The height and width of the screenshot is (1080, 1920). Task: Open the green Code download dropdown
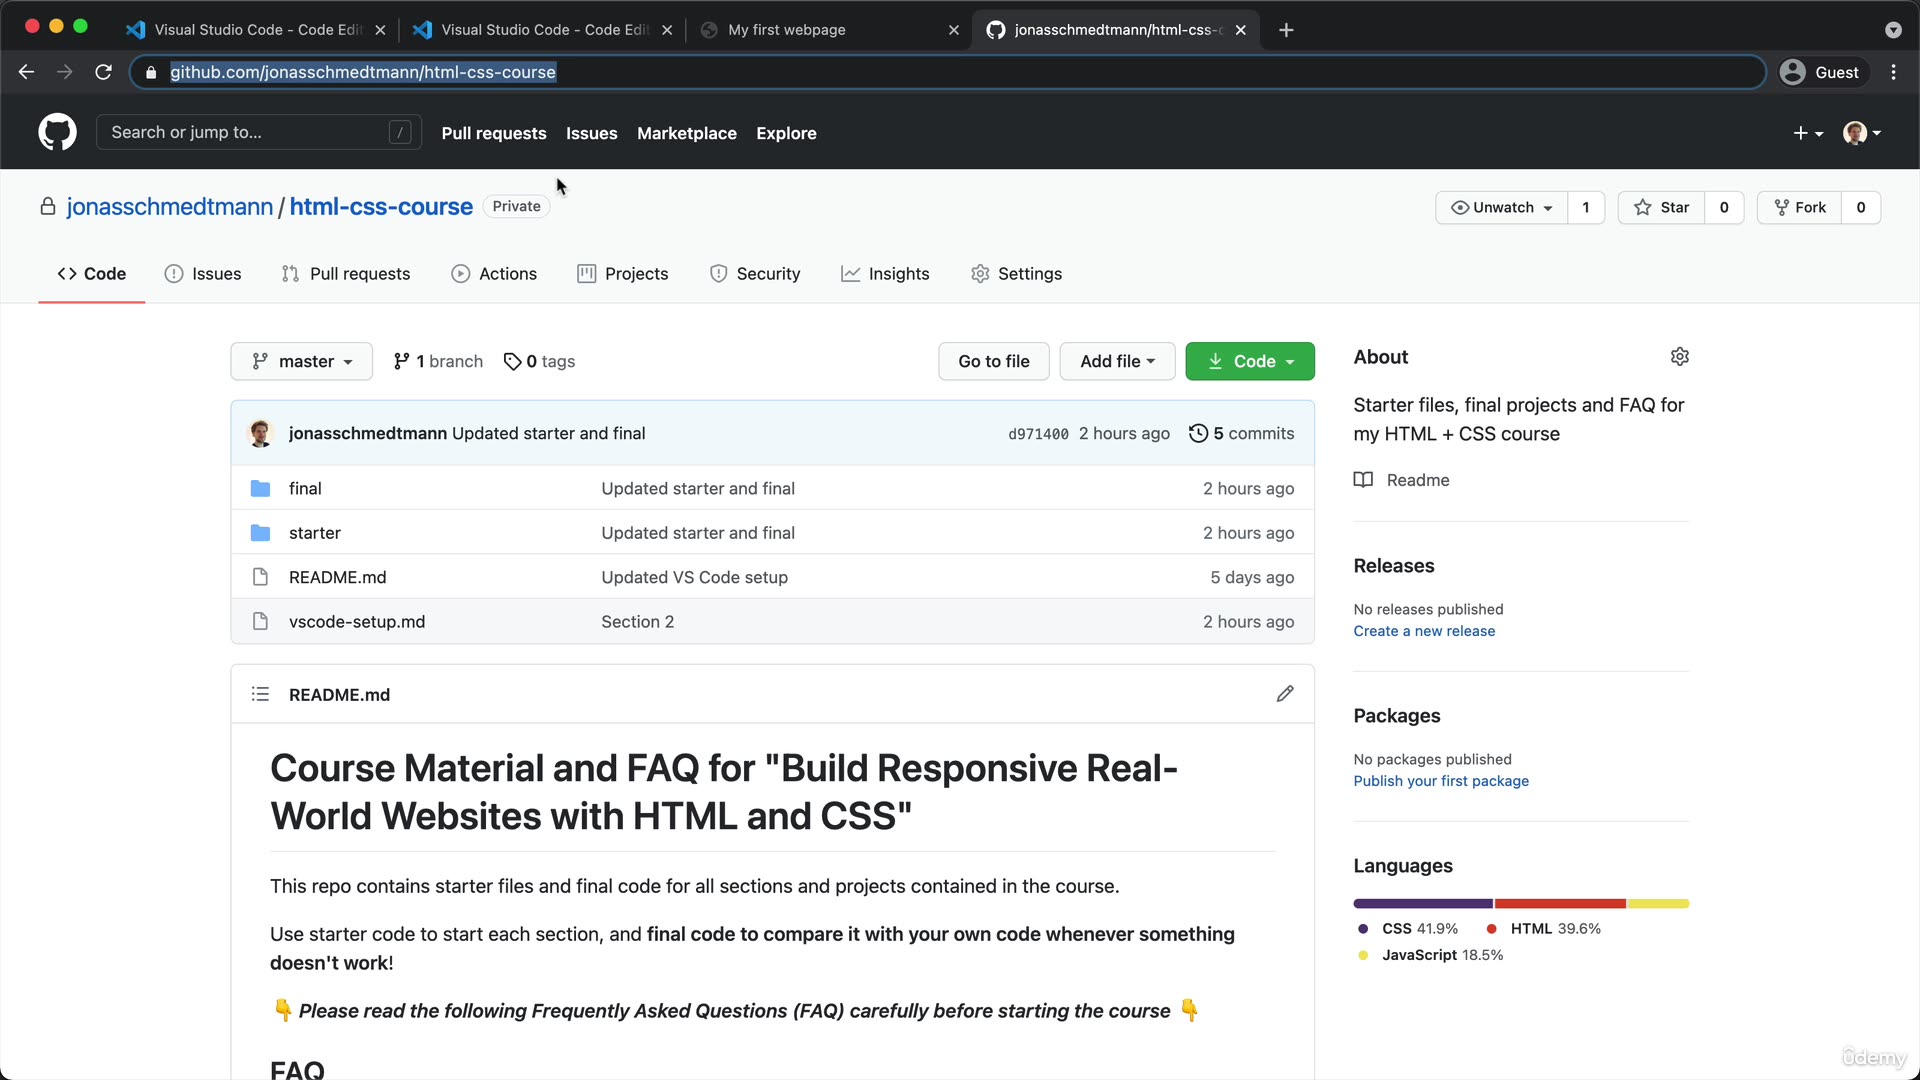tap(1249, 361)
